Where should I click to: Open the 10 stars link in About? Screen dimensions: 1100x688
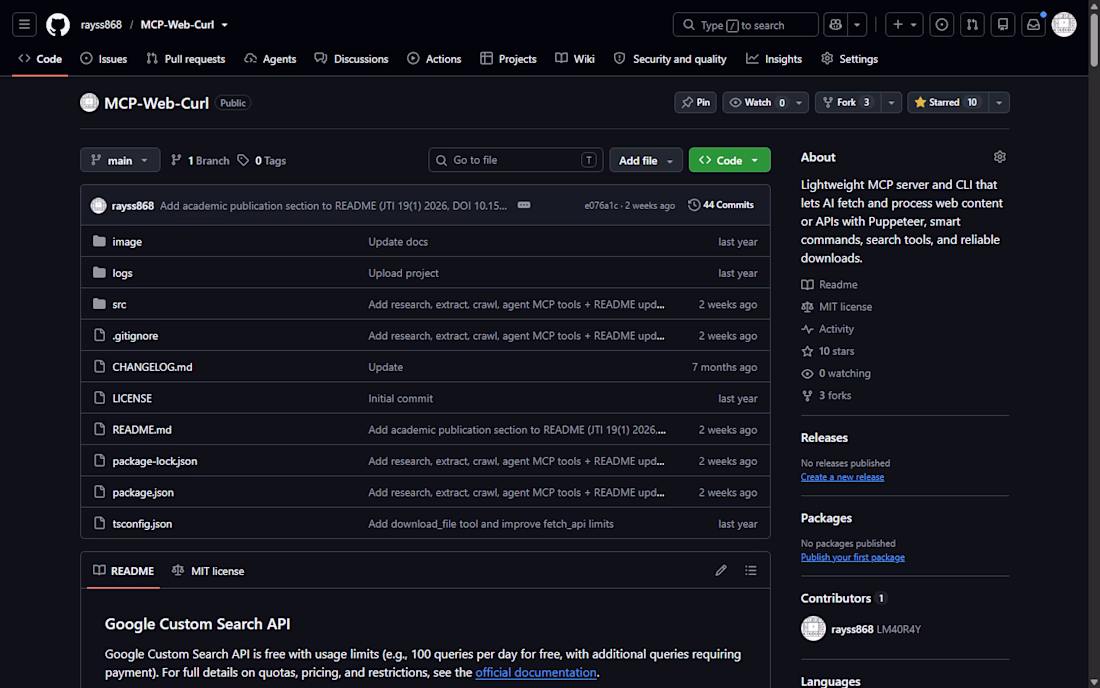[828, 351]
